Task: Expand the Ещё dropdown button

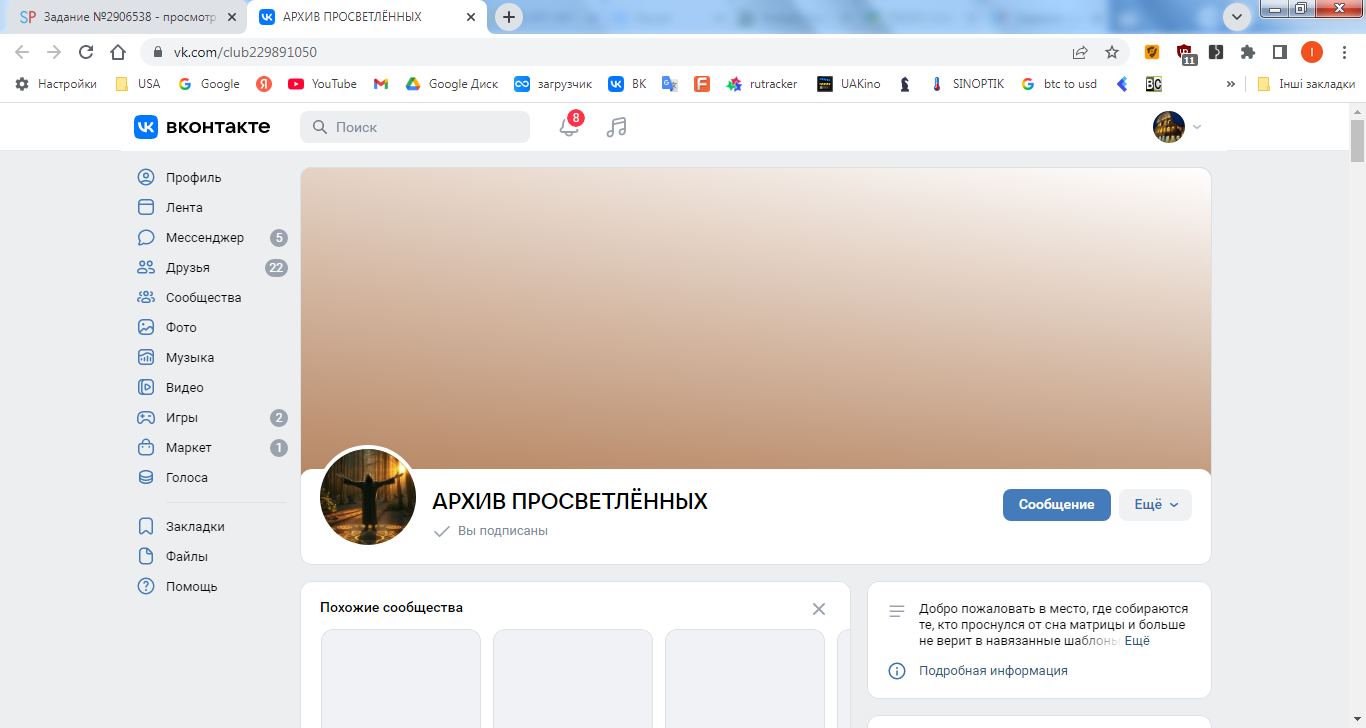Action: tap(1155, 505)
